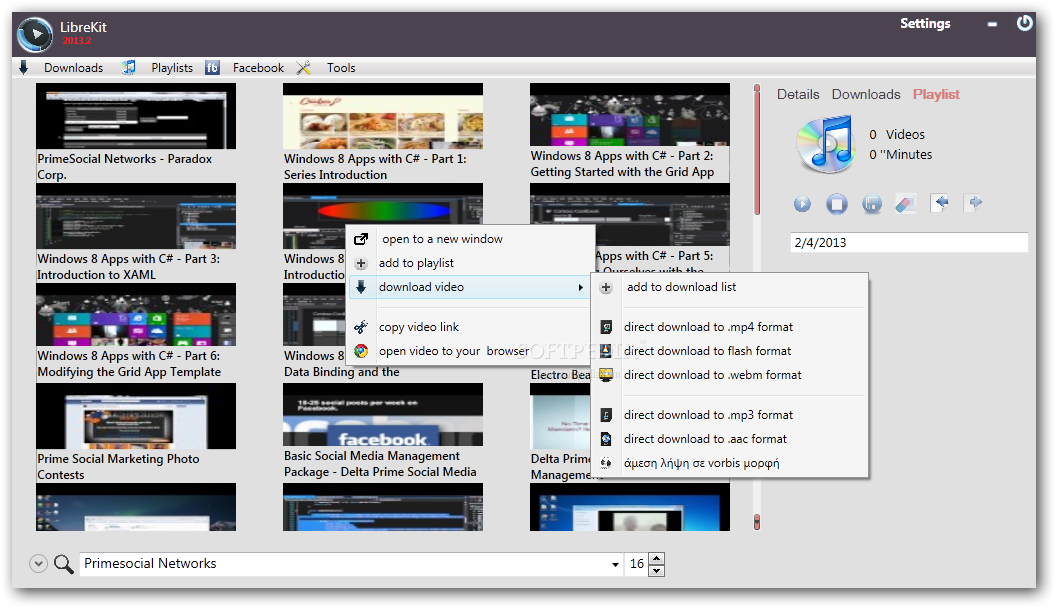Screen dimensions: 1056x608
Task: Stop playlist playback with the stop icon
Action: 836,203
